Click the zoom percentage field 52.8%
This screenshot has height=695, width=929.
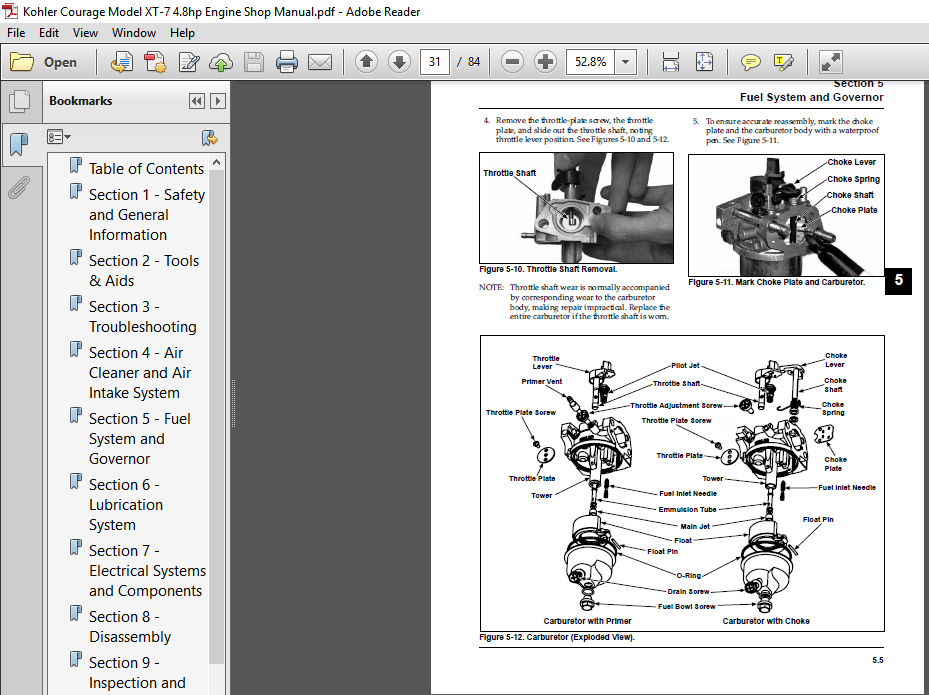pyautogui.click(x=591, y=62)
